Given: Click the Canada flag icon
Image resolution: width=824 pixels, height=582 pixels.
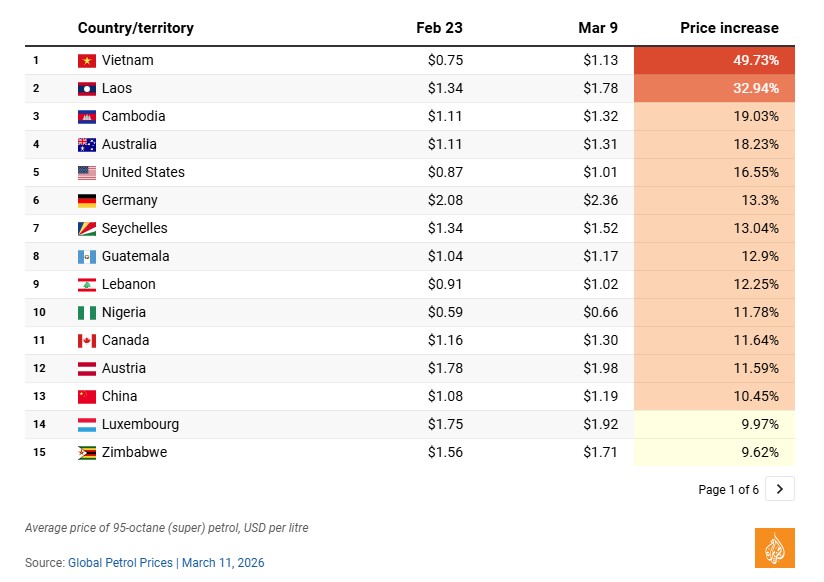Looking at the screenshot, I should pos(87,340).
